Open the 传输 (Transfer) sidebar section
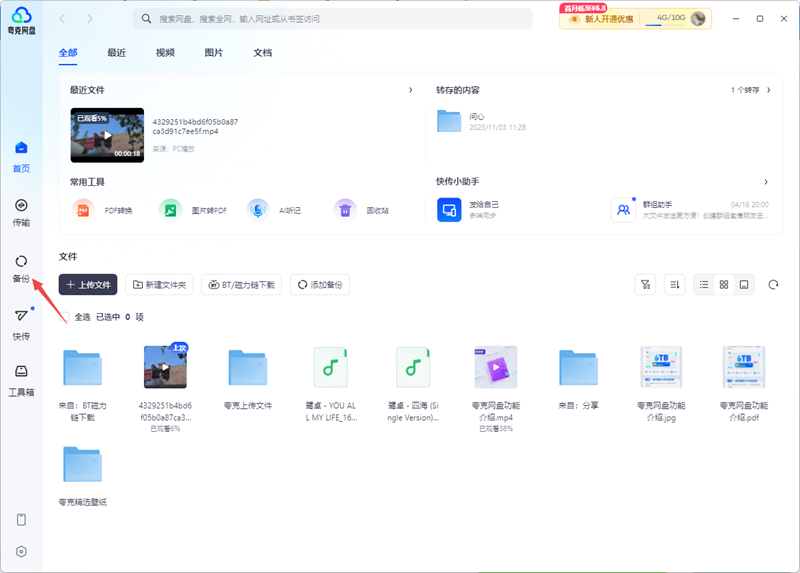The width and height of the screenshot is (800, 573). coord(21,211)
